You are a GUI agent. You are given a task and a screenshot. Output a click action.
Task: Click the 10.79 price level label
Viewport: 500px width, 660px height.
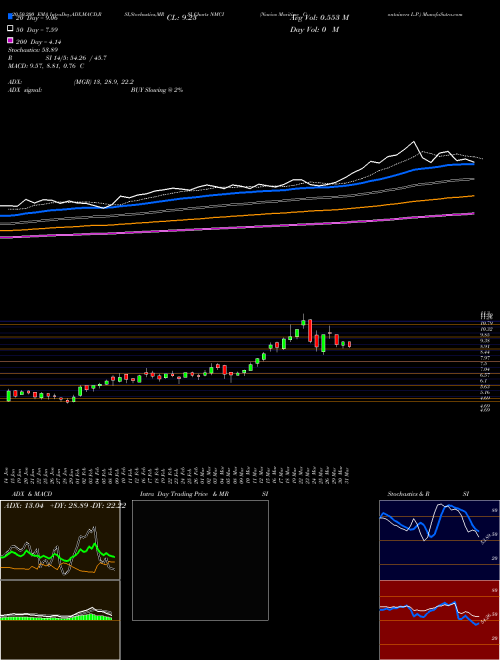[x=486, y=323]
